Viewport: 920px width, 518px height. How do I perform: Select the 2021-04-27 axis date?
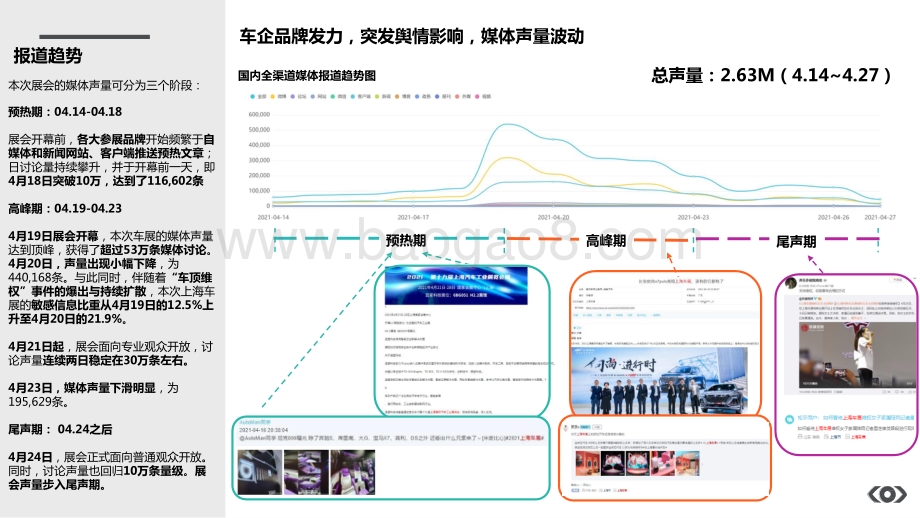pos(880,217)
